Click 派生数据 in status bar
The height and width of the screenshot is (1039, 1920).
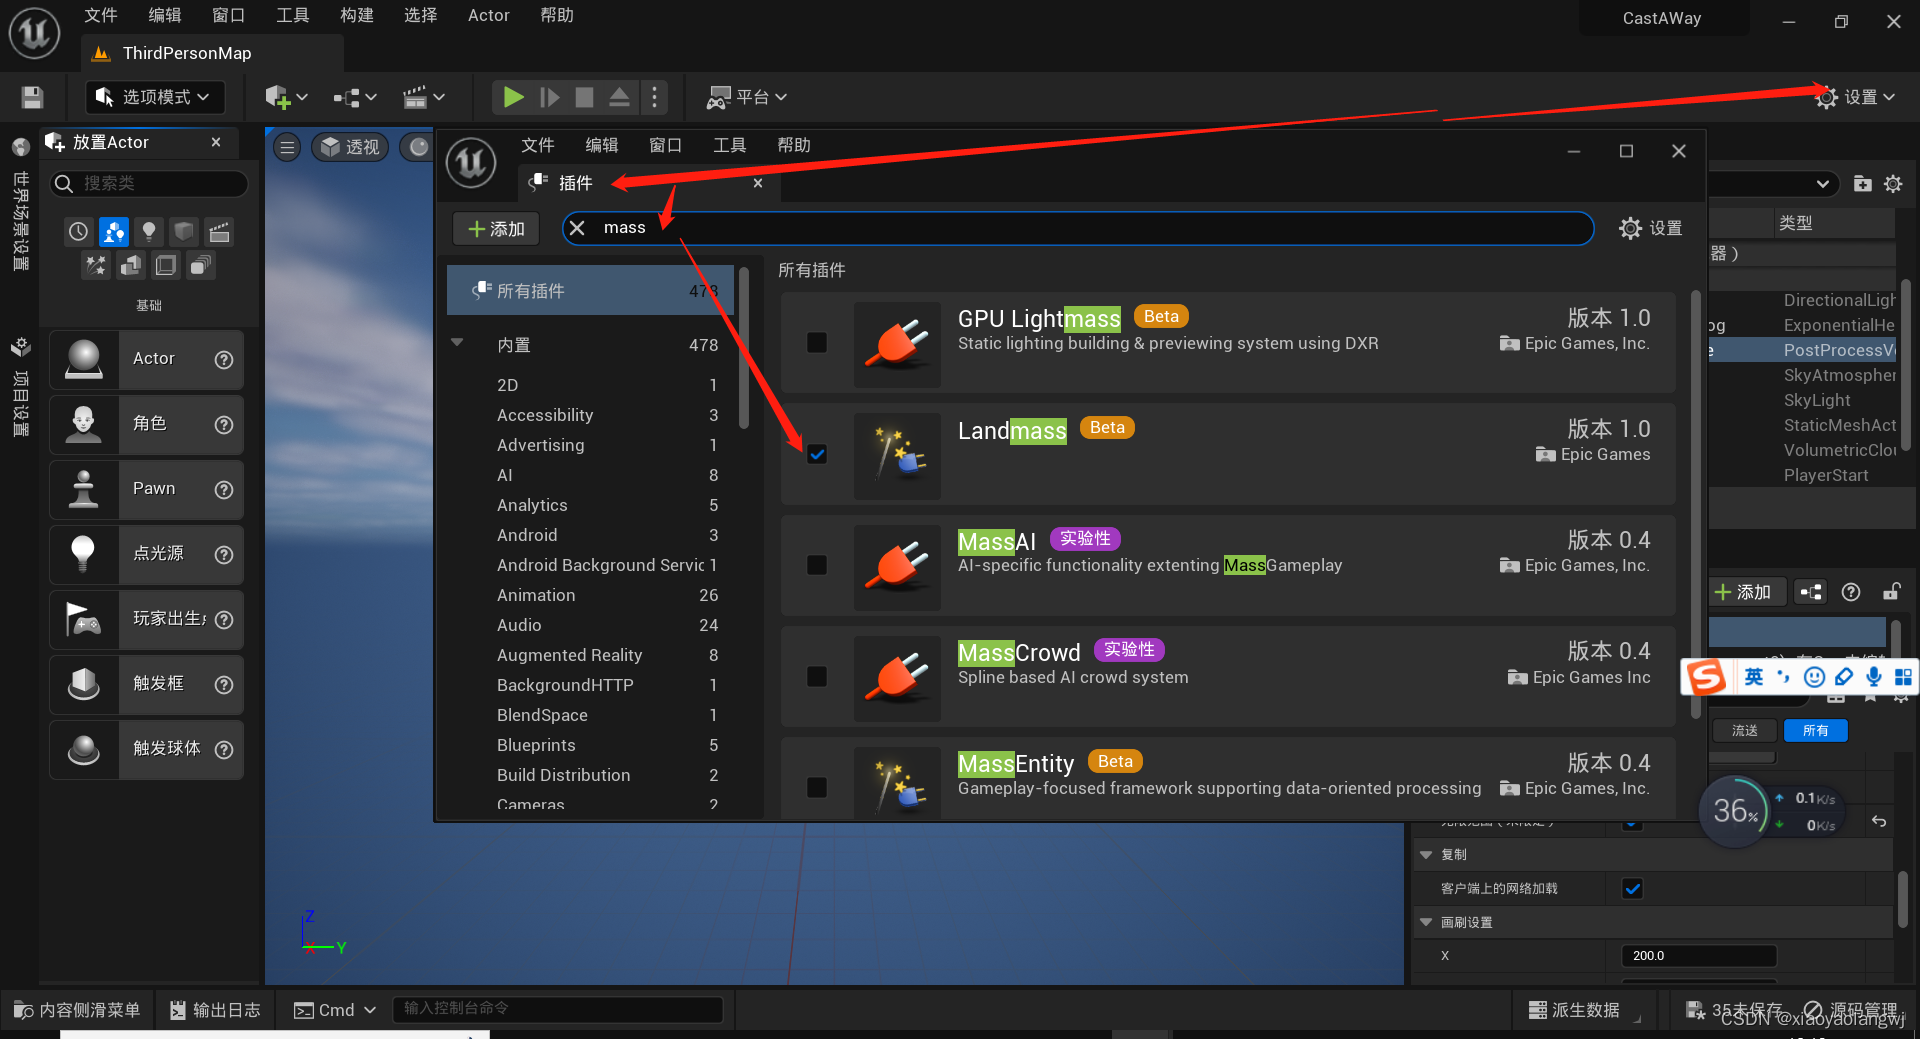(x=1574, y=1010)
